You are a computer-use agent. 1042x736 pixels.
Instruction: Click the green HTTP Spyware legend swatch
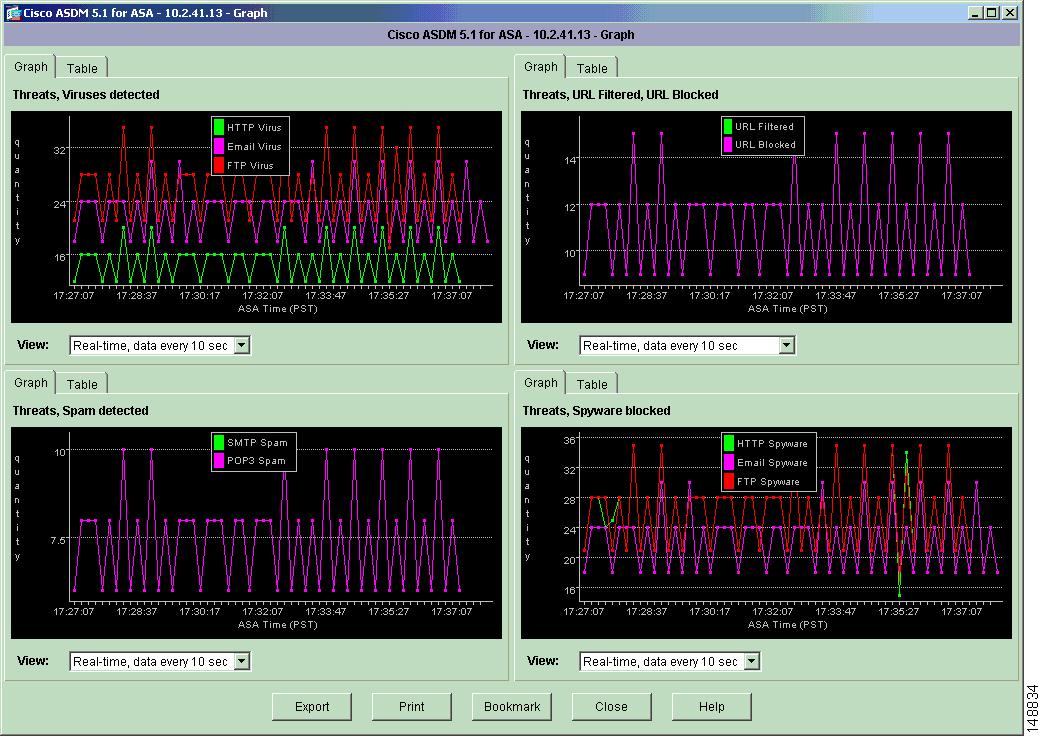tap(729, 443)
